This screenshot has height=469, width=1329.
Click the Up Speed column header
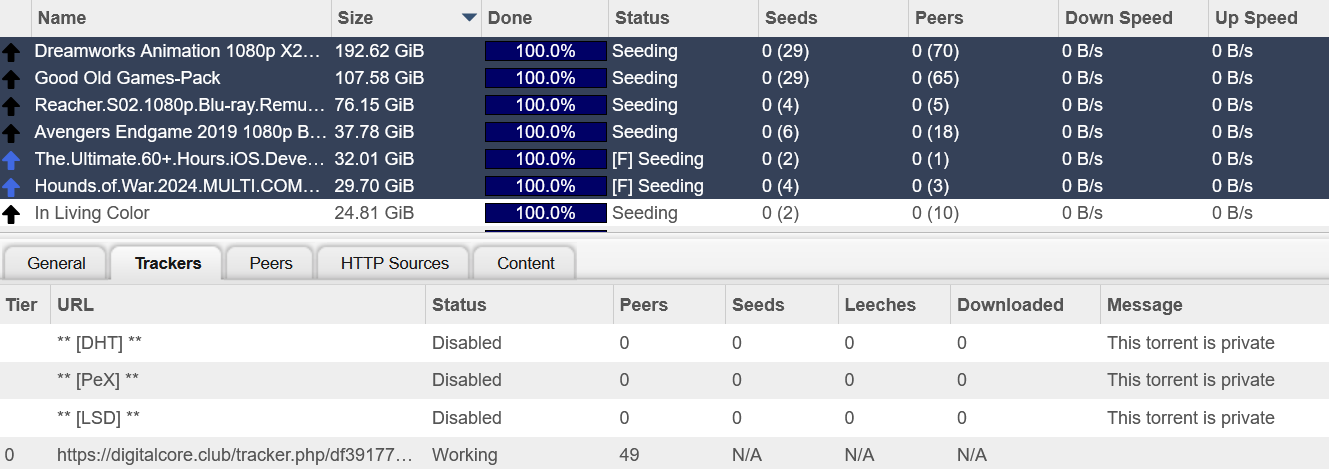point(1254,18)
